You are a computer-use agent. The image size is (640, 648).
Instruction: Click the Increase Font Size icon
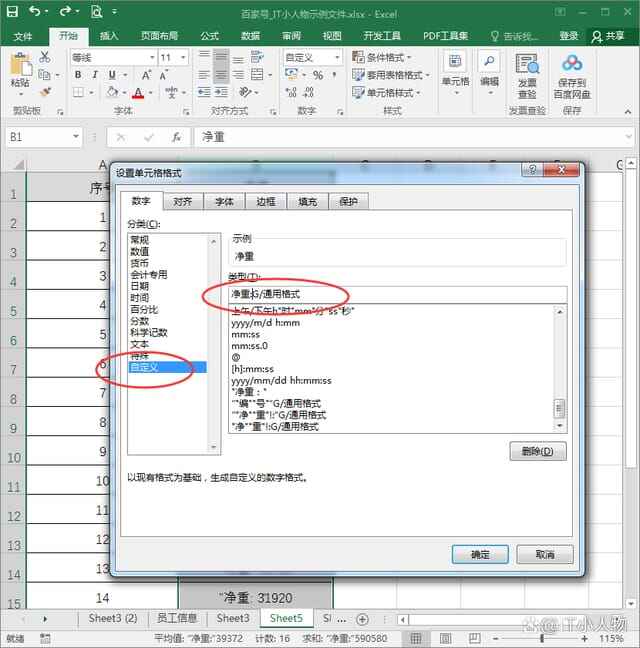(x=146, y=75)
